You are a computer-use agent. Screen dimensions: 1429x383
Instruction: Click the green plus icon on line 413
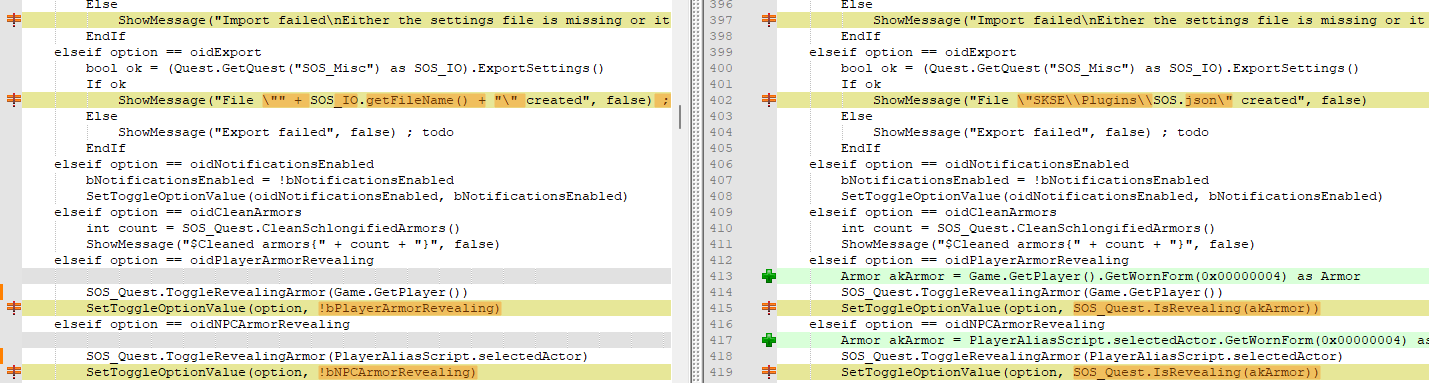pyautogui.click(x=768, y=276)
